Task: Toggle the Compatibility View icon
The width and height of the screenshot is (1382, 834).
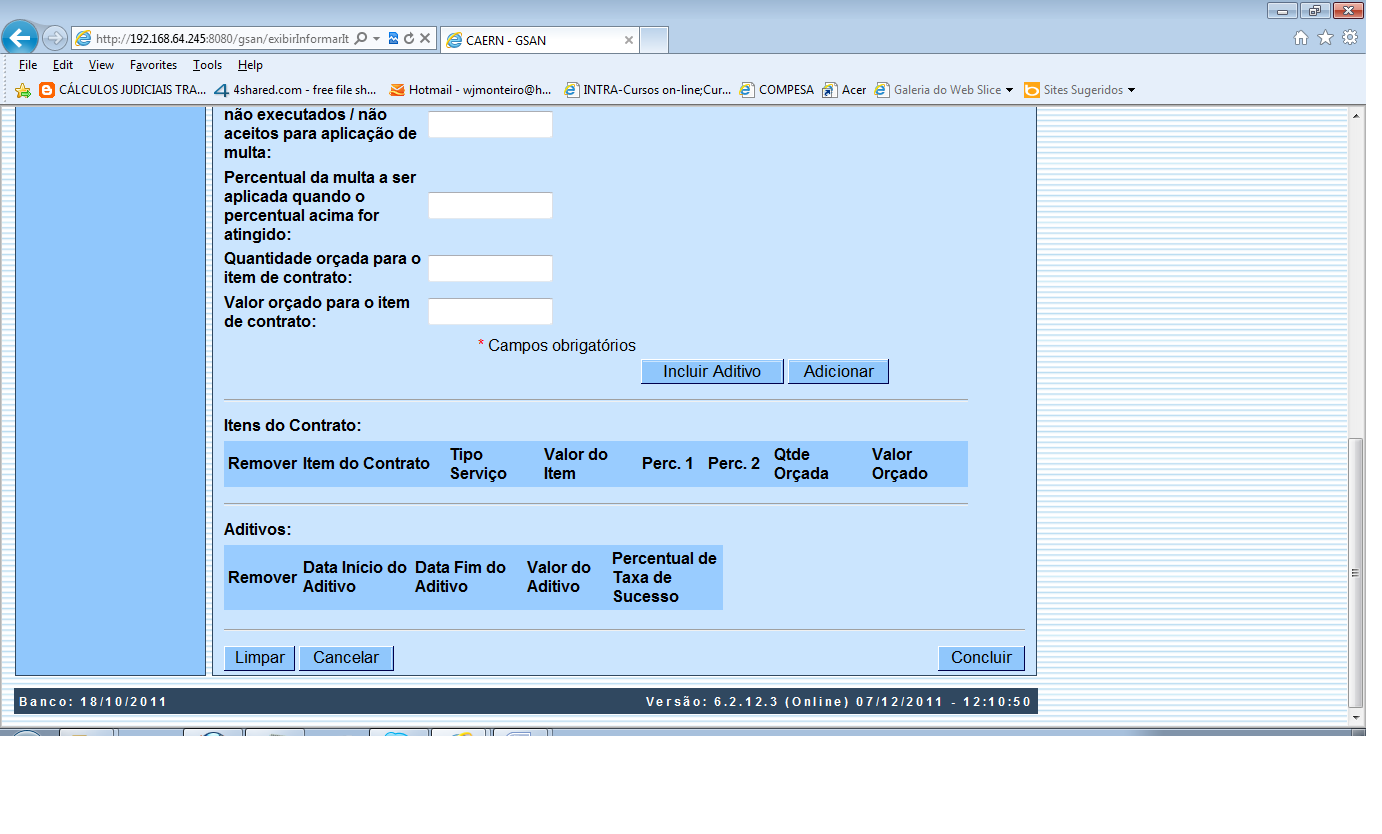Action: [x=393, y=39]
